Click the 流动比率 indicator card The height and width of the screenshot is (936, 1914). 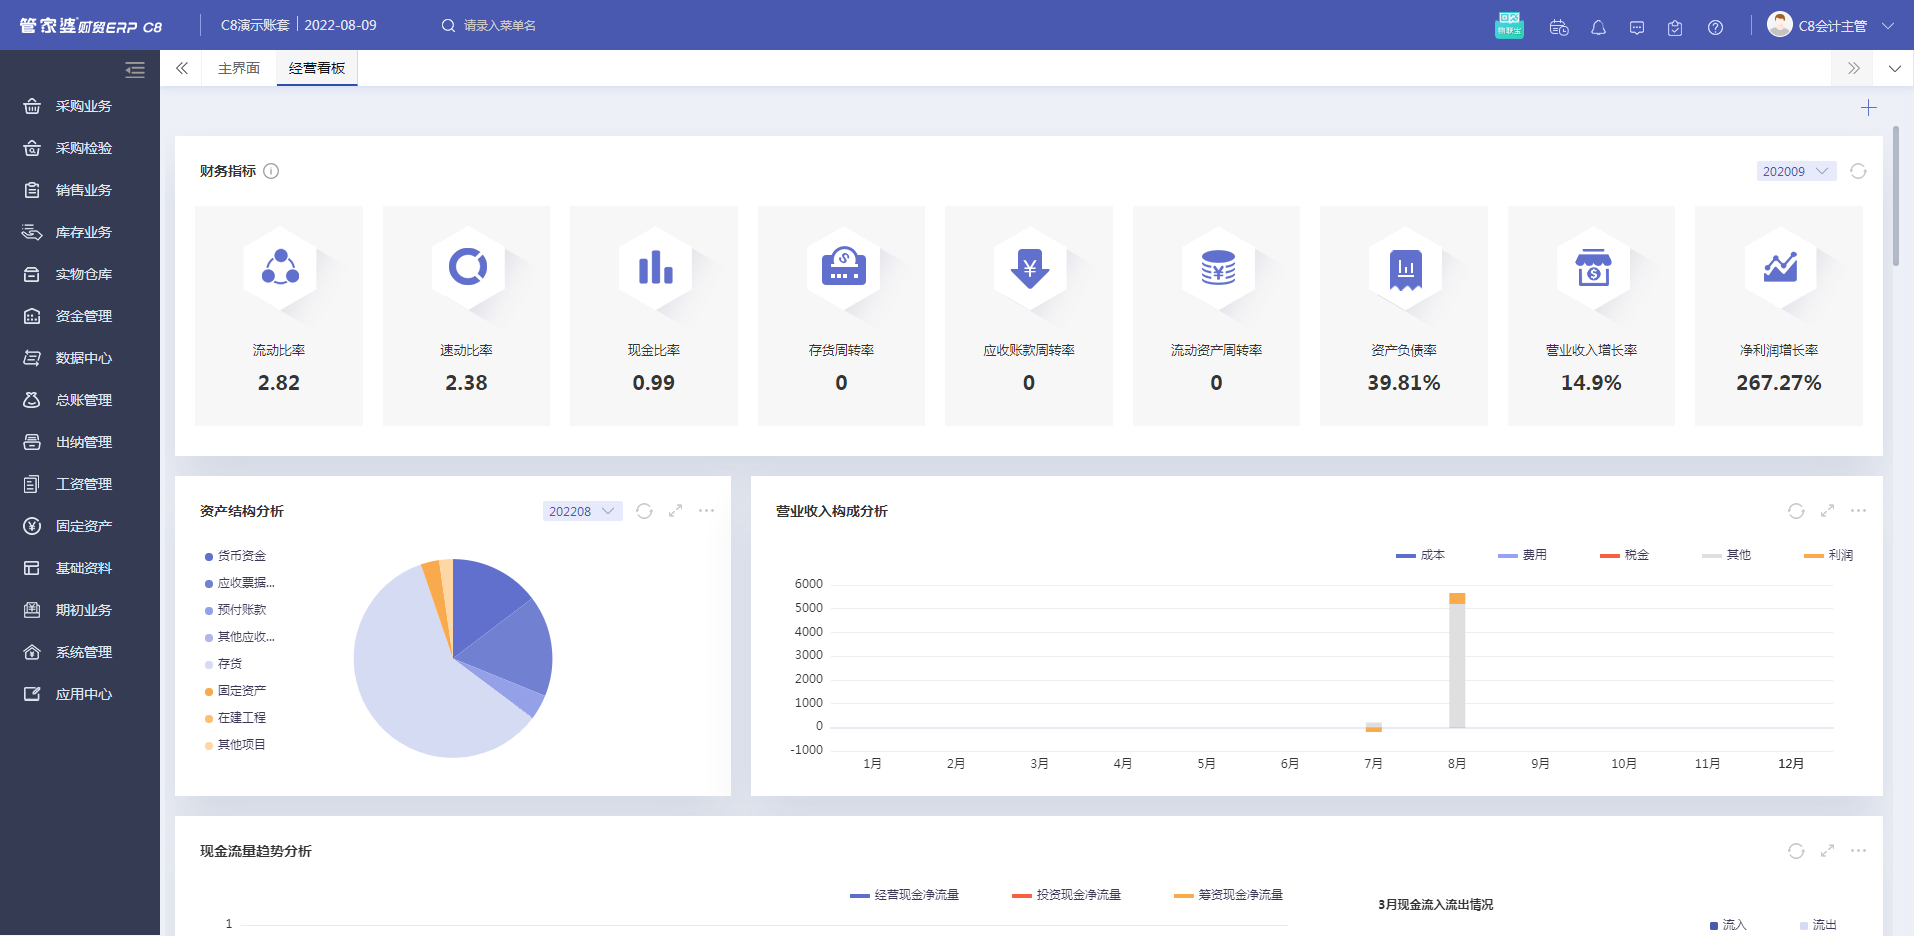pos(279,316)
